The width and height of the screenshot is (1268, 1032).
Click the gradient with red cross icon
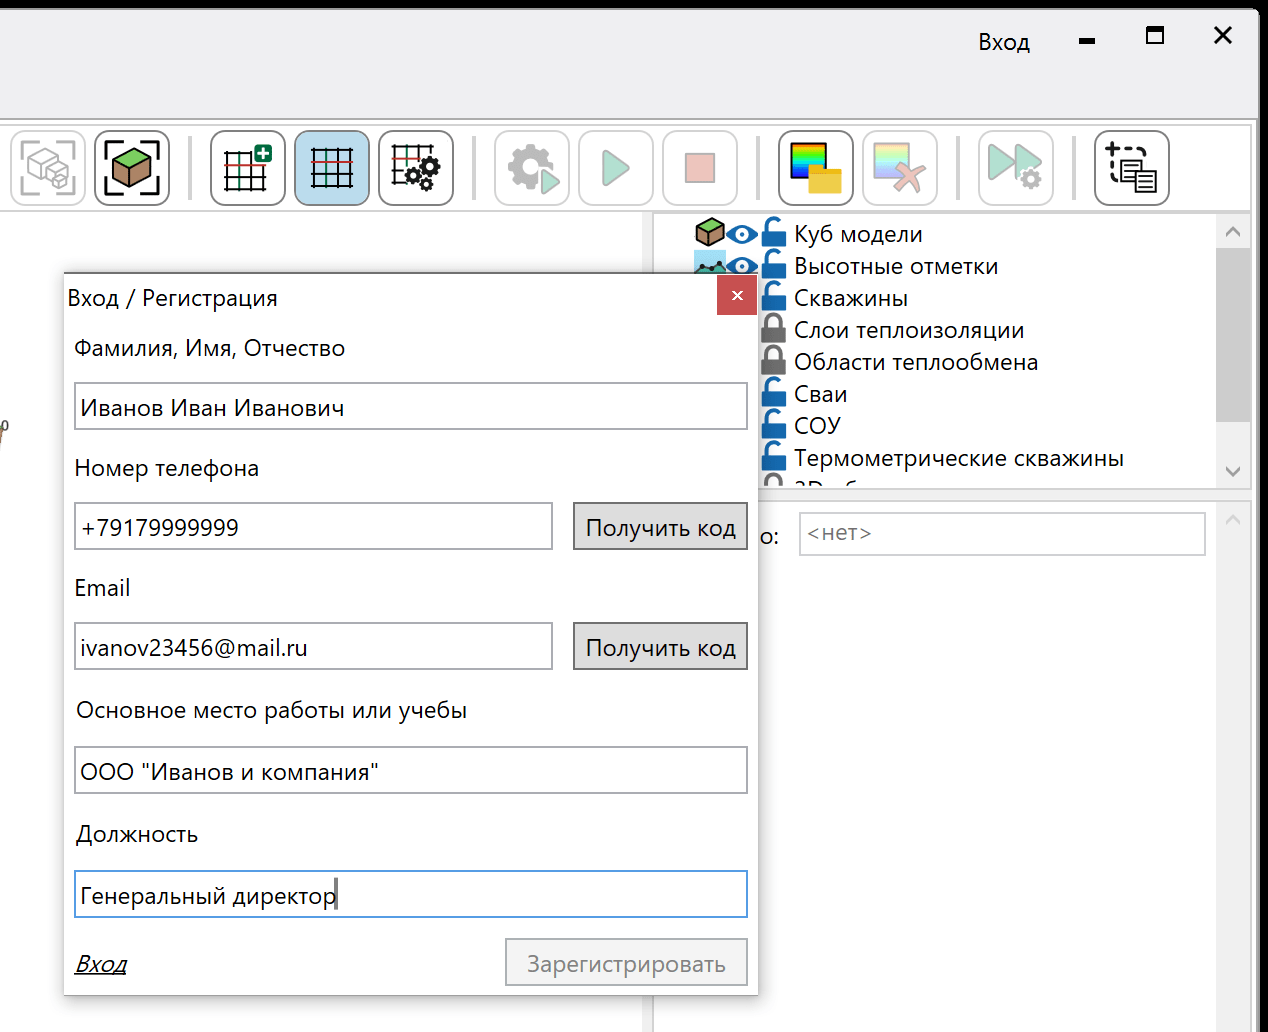[x=900, y=168]
